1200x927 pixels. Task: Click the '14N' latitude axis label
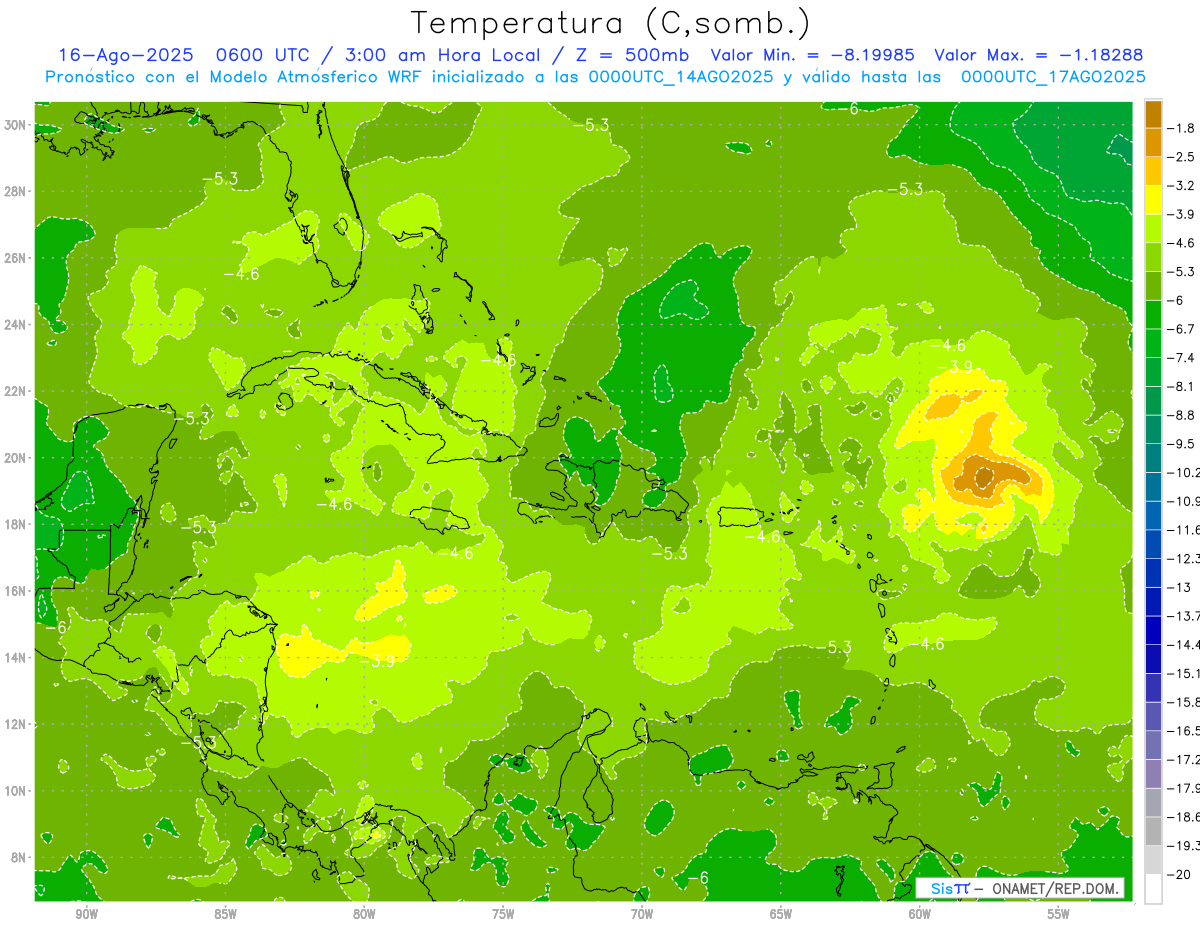[14, 658]
